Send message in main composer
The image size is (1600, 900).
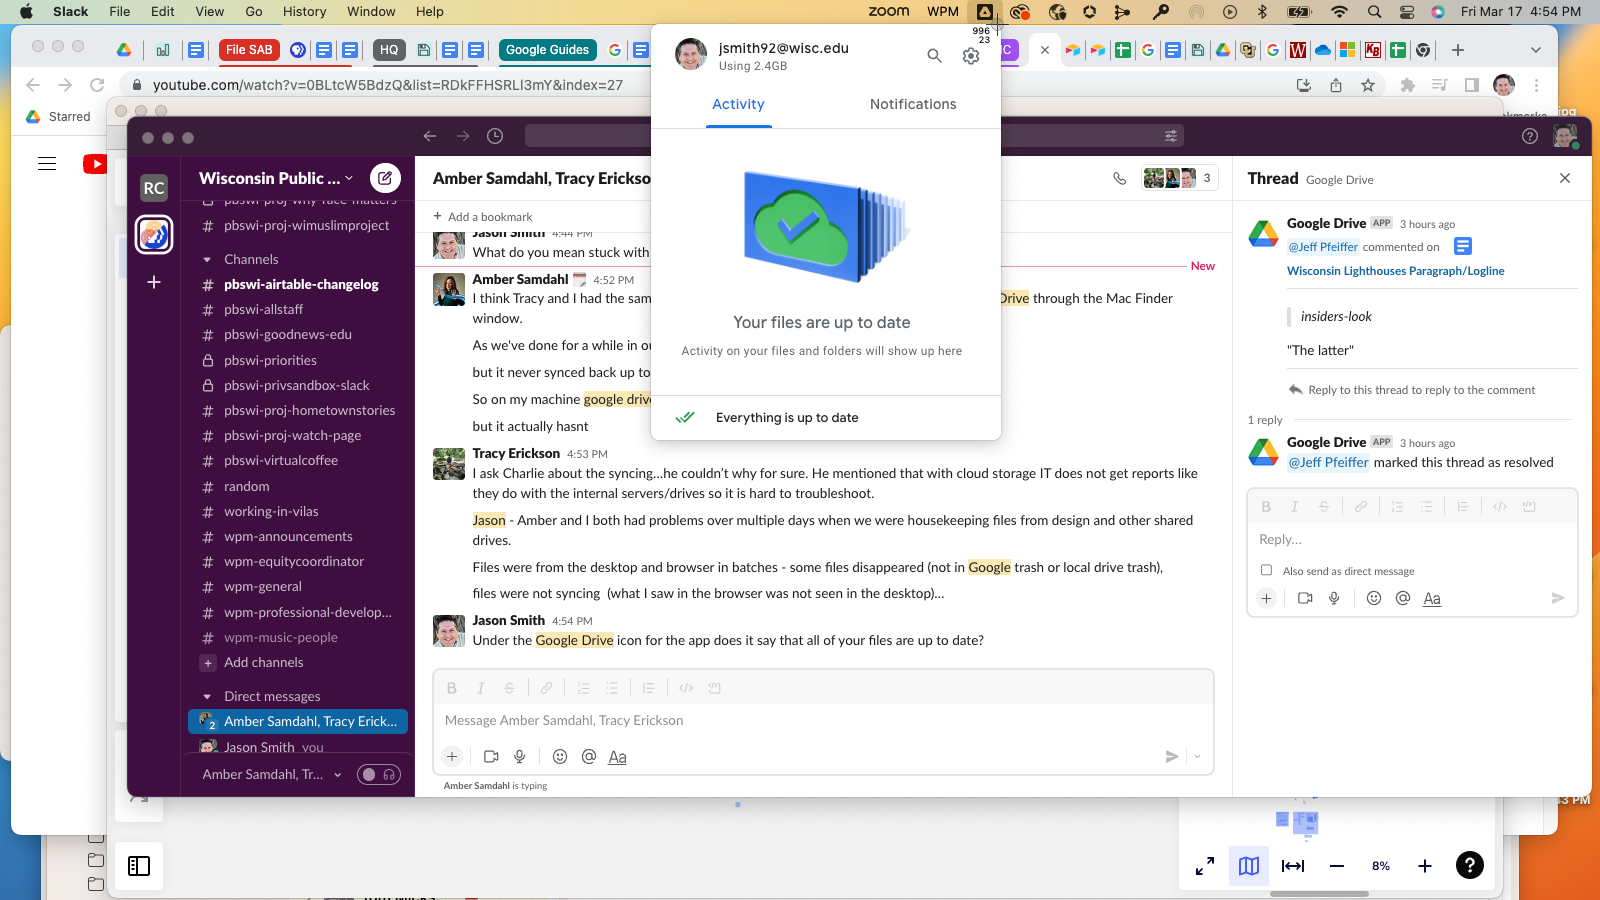click(x=1172, y=757)
